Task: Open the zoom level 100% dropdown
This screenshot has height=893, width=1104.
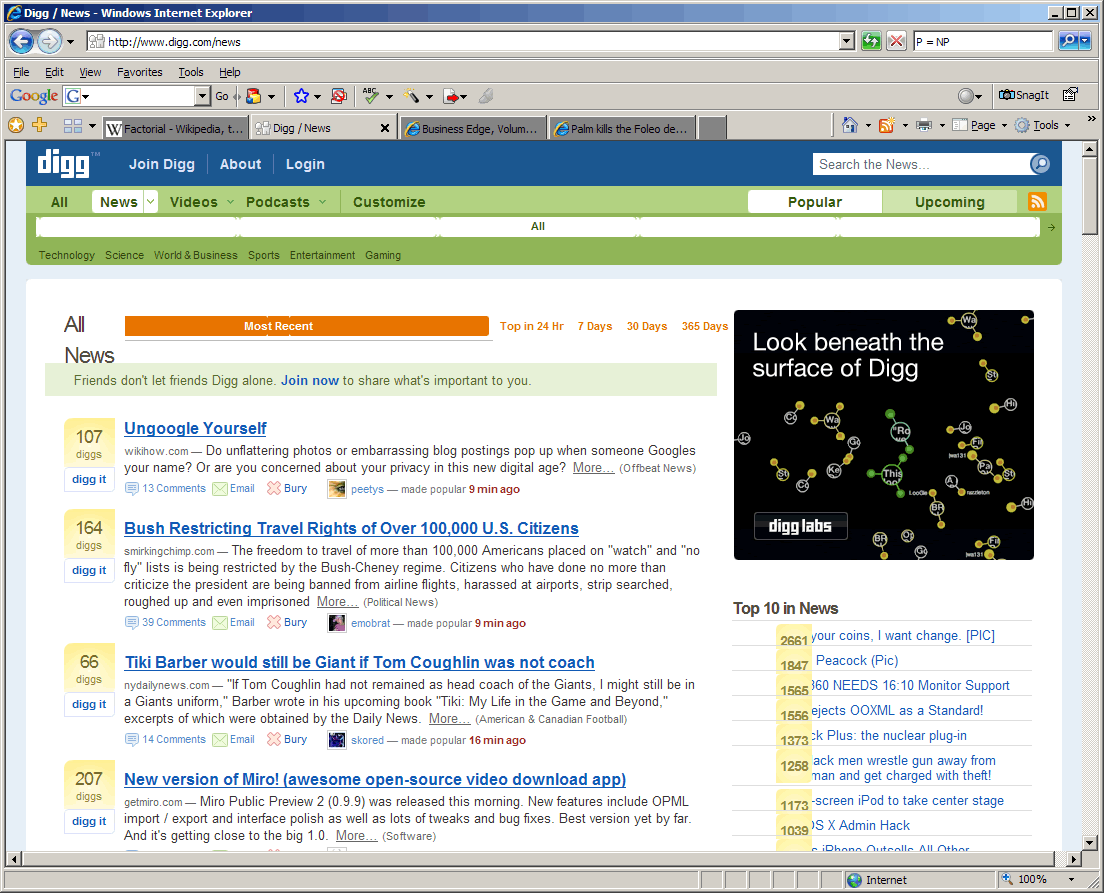Action: (1071, 880)
